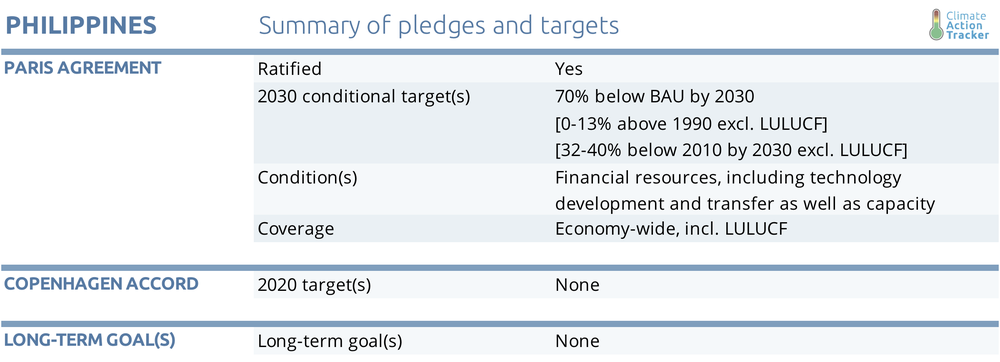Viewport: 1000px width, 362px height.
Task: Click the Summary of pledges and targets title
Action: [x=438, y=26]
